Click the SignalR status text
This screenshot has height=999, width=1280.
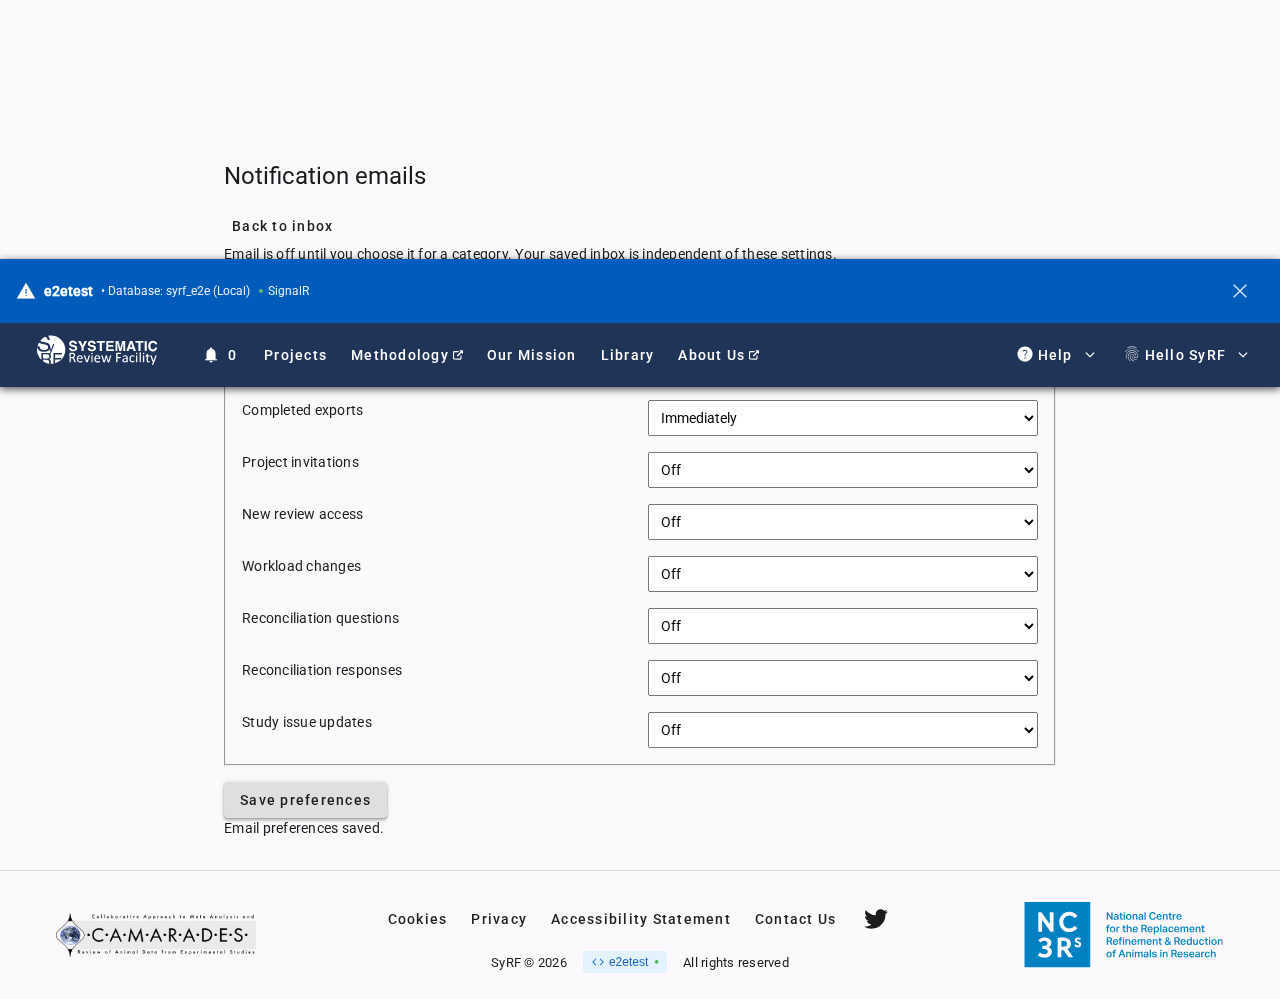(288, 291)
